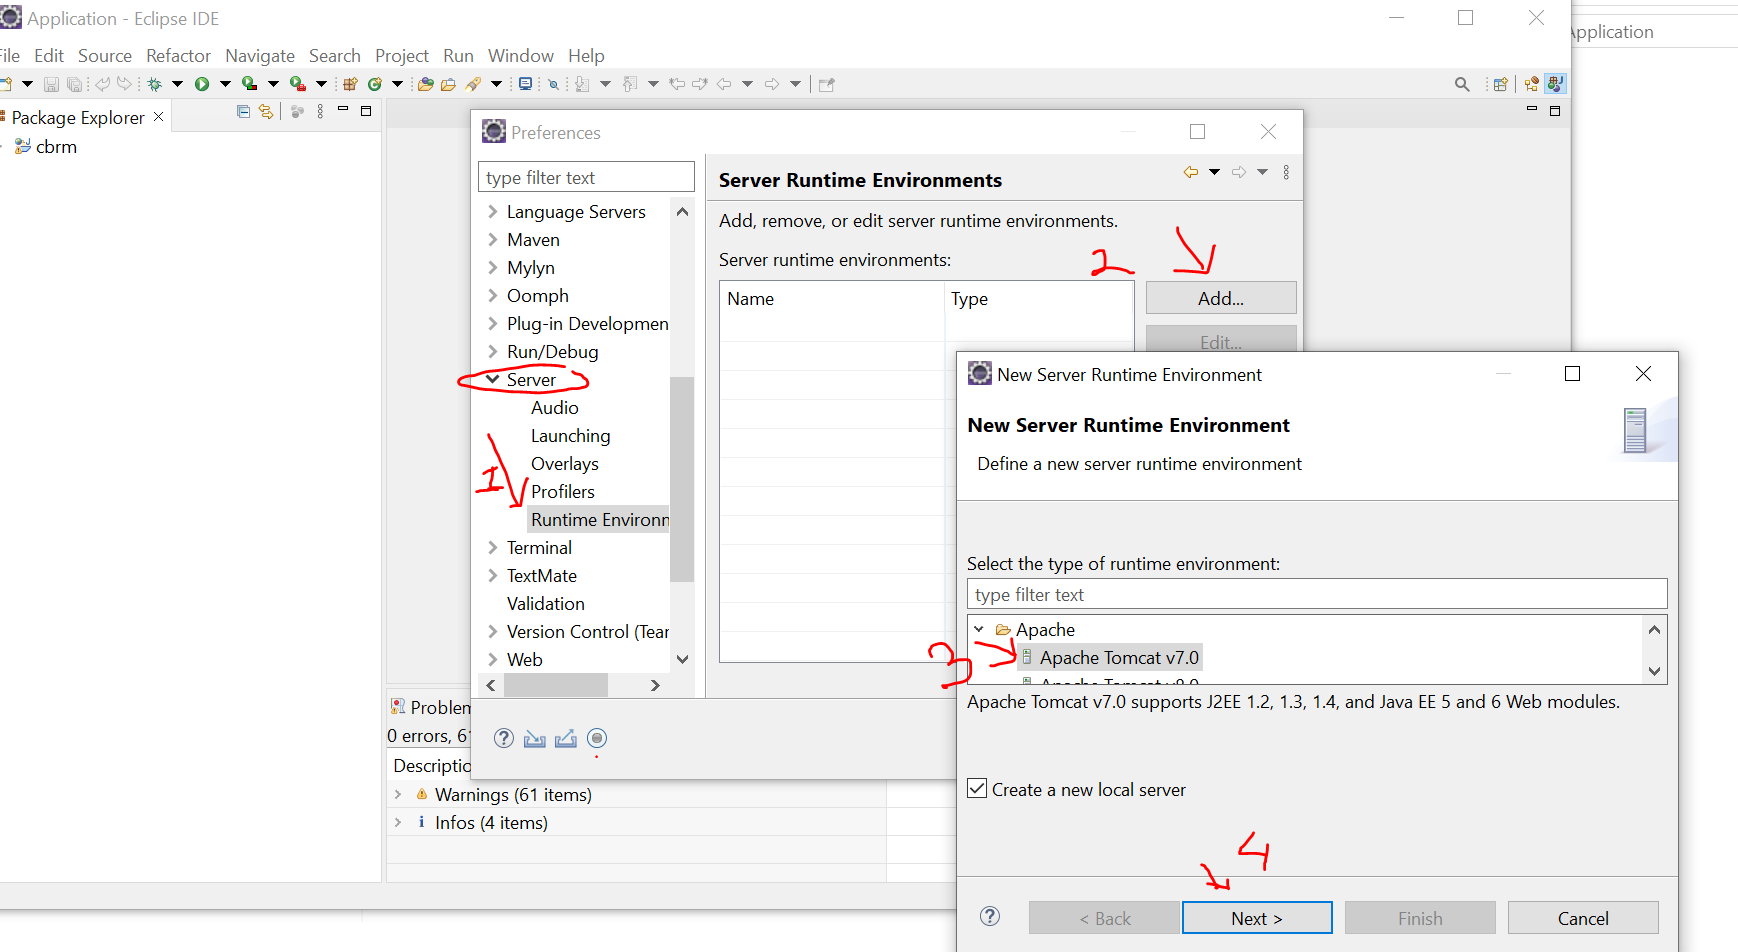The height and width of the screenshot is (952, 1738).
Task: Click the Import preferences icon
Action: pos(535,738)
